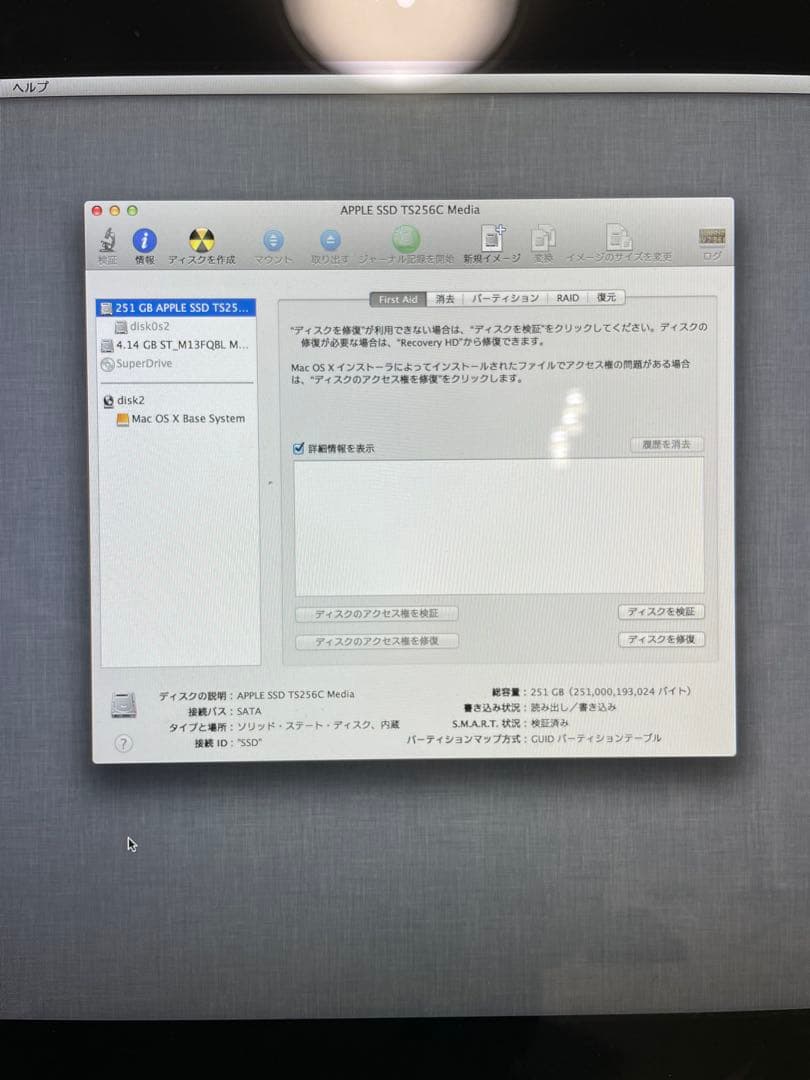This screenshot has width=810, height=1080.
Task: Click ジャーナル記録を開始 journaling icon
Action: 404,240
